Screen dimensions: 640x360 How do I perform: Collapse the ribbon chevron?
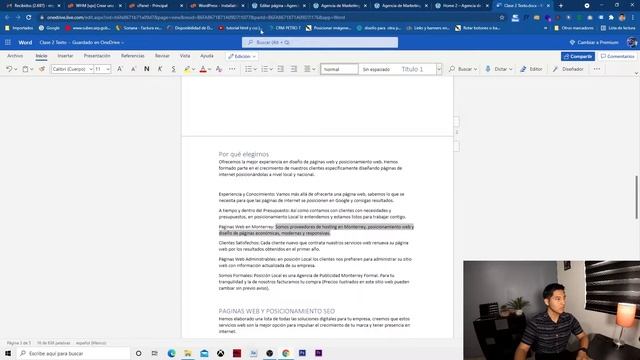coord(636,73)
